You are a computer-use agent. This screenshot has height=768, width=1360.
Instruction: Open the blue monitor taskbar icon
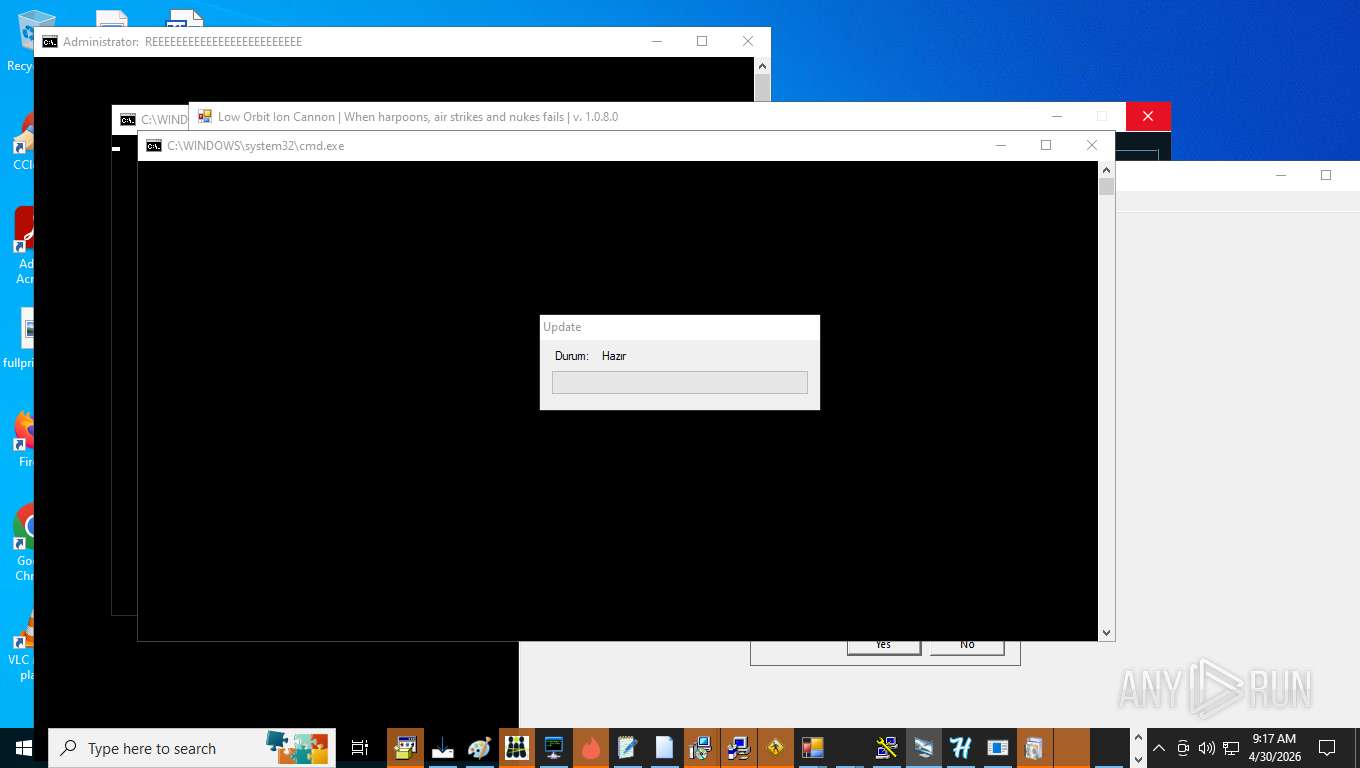[x=554, y=748]
